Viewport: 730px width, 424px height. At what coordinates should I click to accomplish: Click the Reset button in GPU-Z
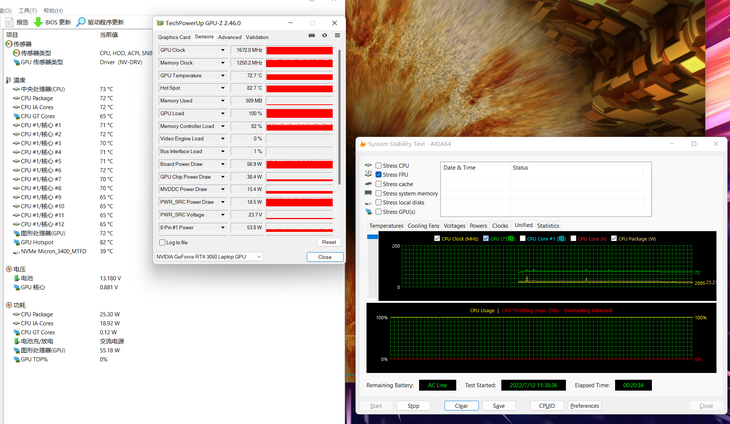328,242
